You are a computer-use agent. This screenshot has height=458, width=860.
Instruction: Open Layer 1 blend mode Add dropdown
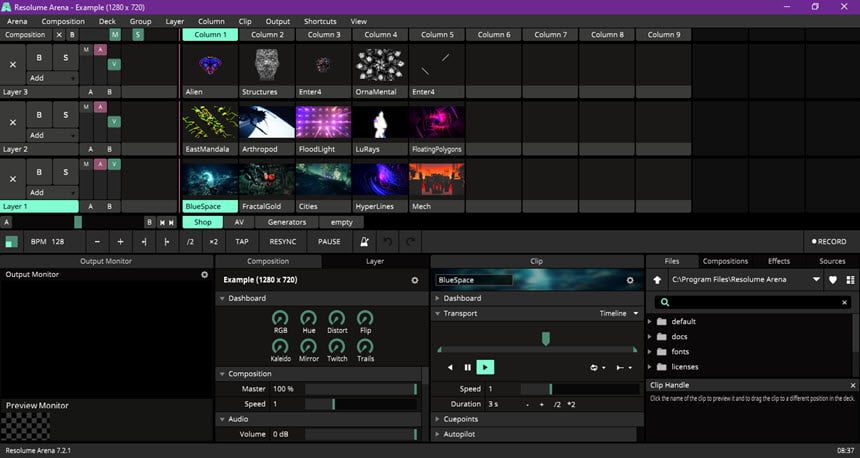point(53,193)
